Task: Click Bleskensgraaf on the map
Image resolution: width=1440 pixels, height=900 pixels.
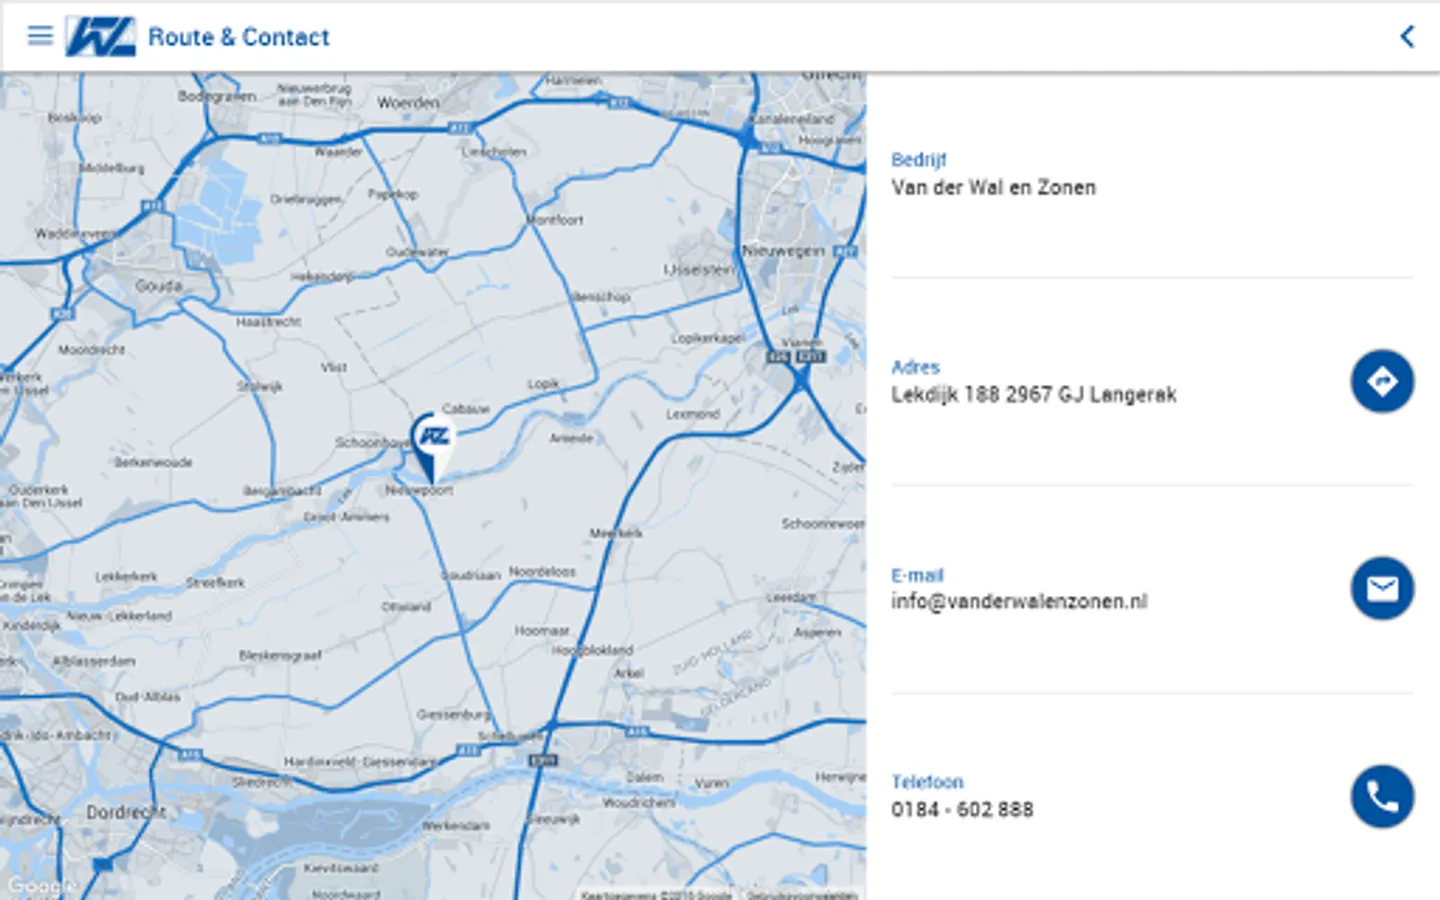Action: pos(280,656)
